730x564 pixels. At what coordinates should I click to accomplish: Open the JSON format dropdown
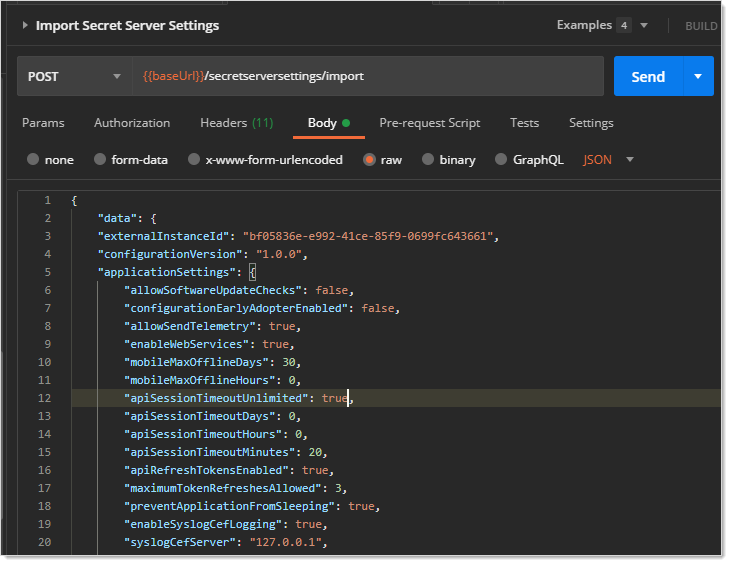609,160
